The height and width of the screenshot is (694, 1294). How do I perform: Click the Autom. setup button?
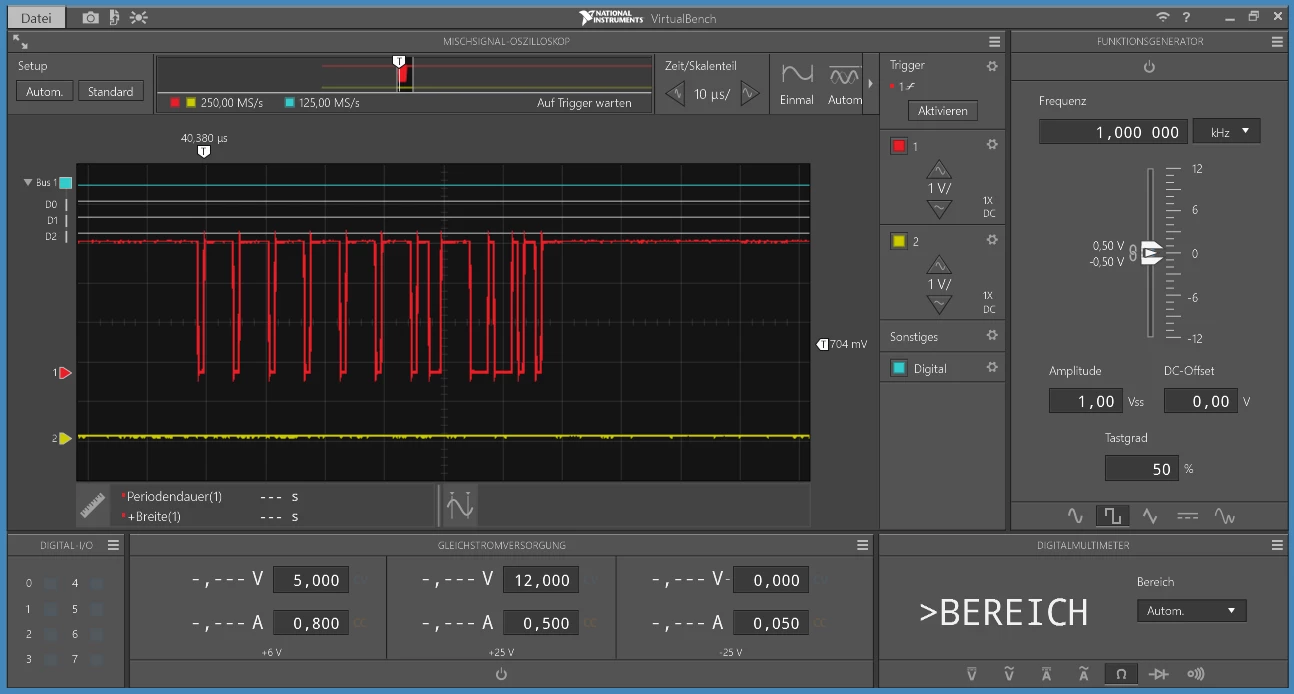pos(44,91)
